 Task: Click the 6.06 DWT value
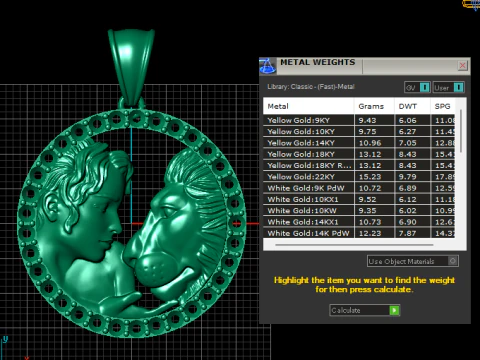point(408,120)
